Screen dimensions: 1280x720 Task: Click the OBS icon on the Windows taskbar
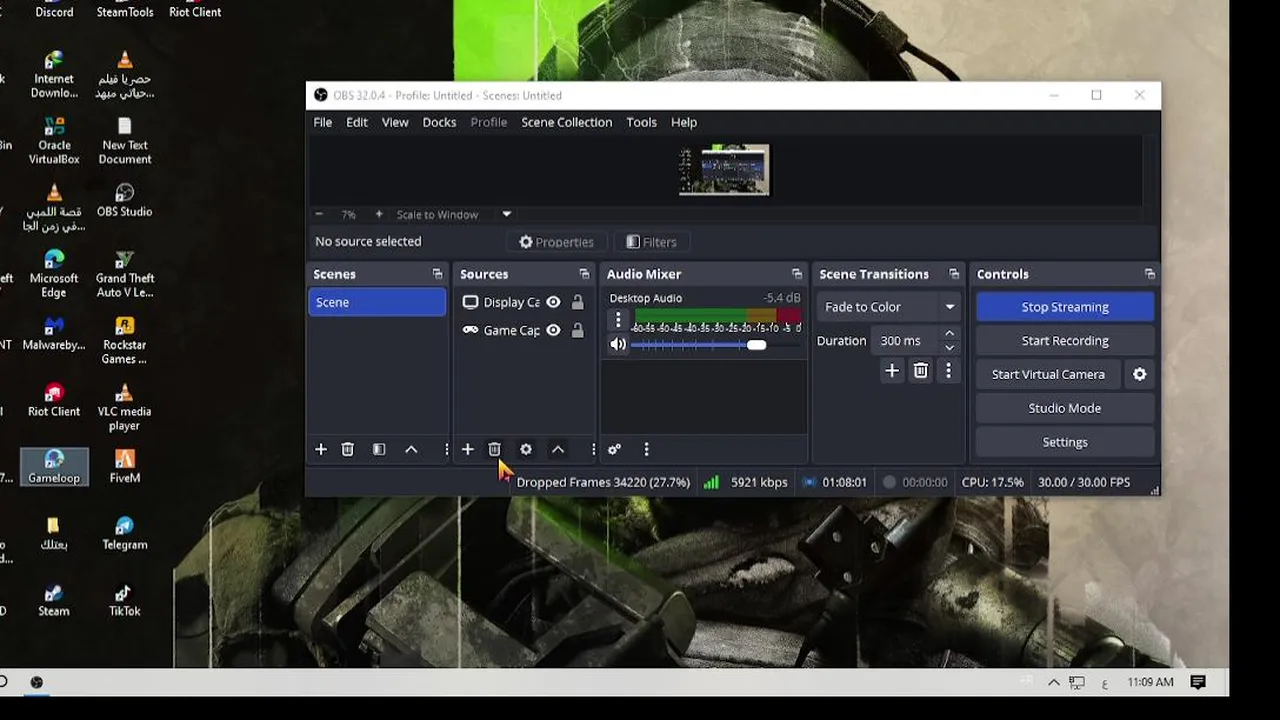pos(37,682)
